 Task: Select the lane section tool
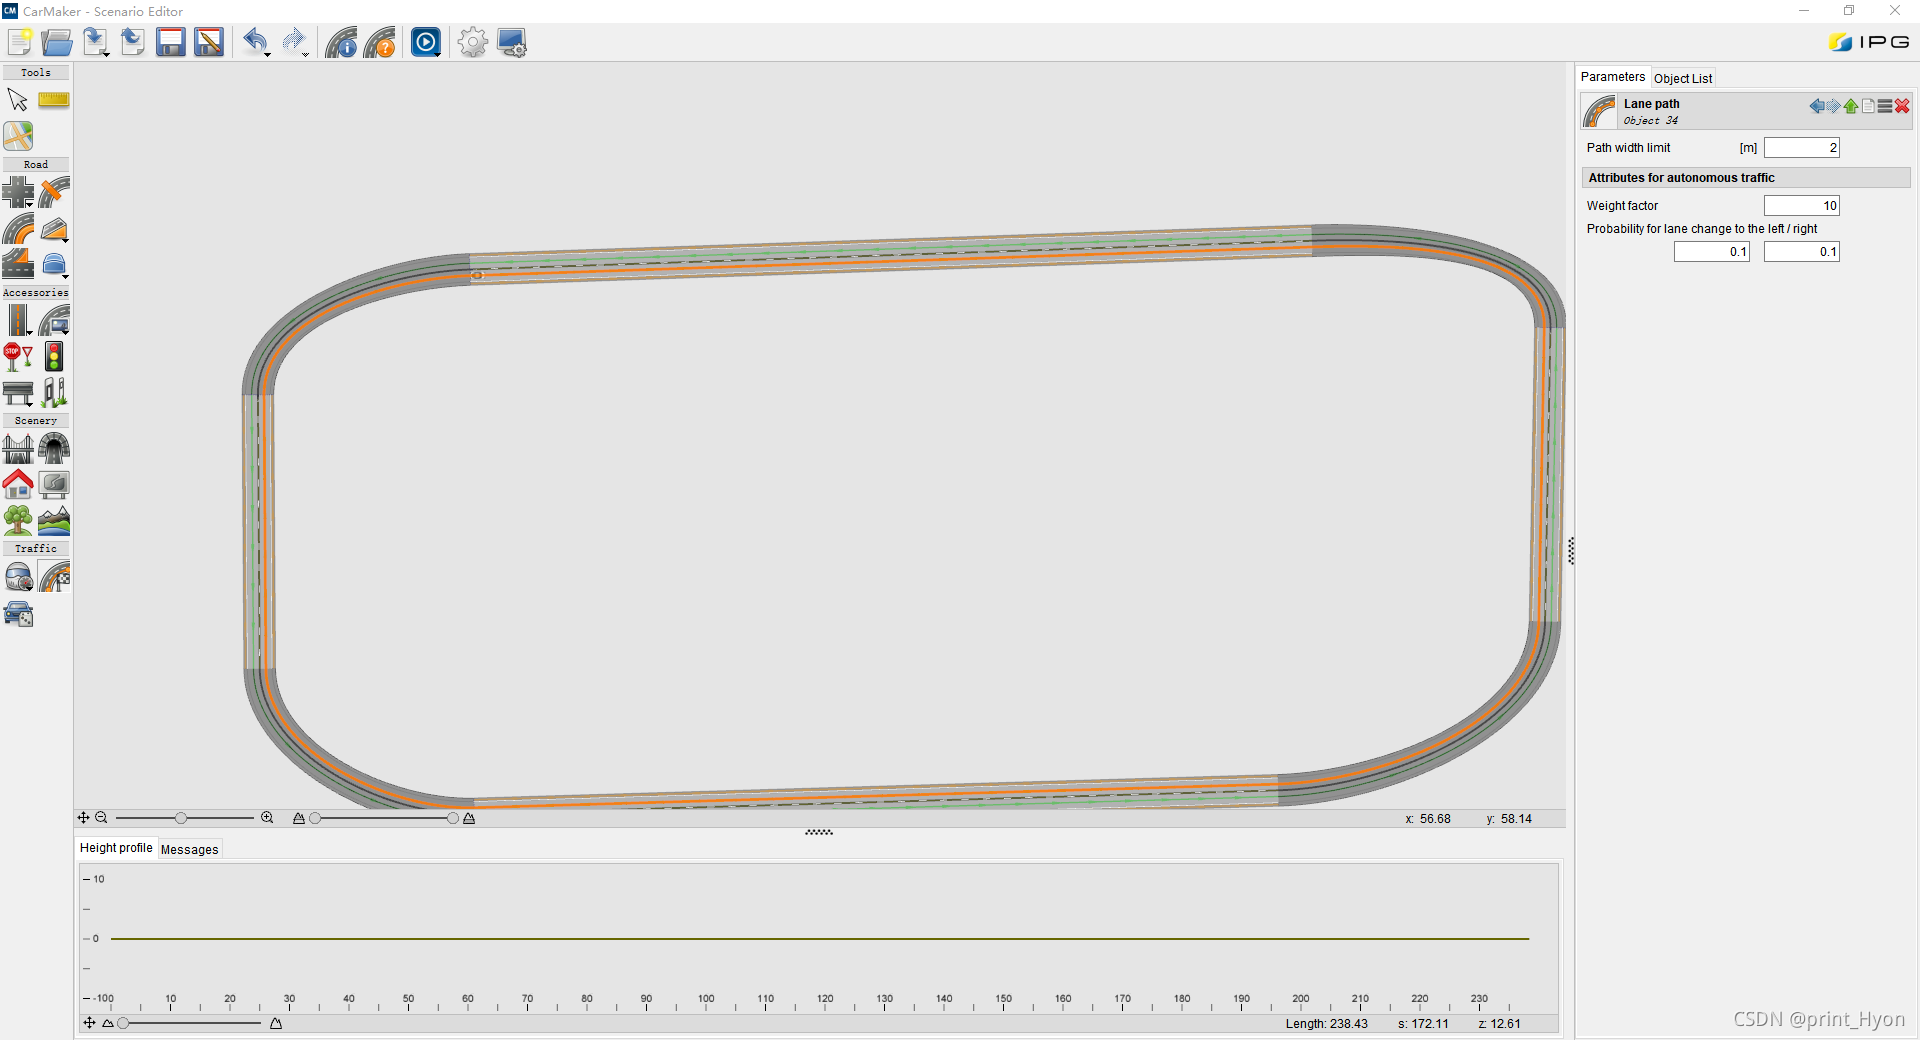(18, 264)
